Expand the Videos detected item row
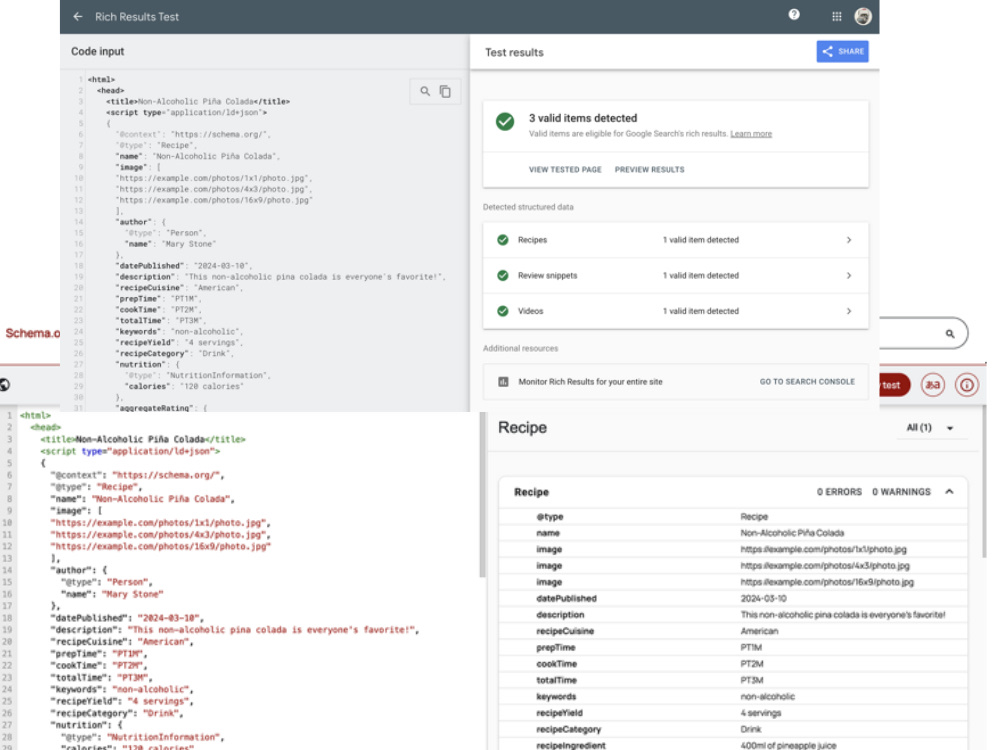 [x=675, y=311]
